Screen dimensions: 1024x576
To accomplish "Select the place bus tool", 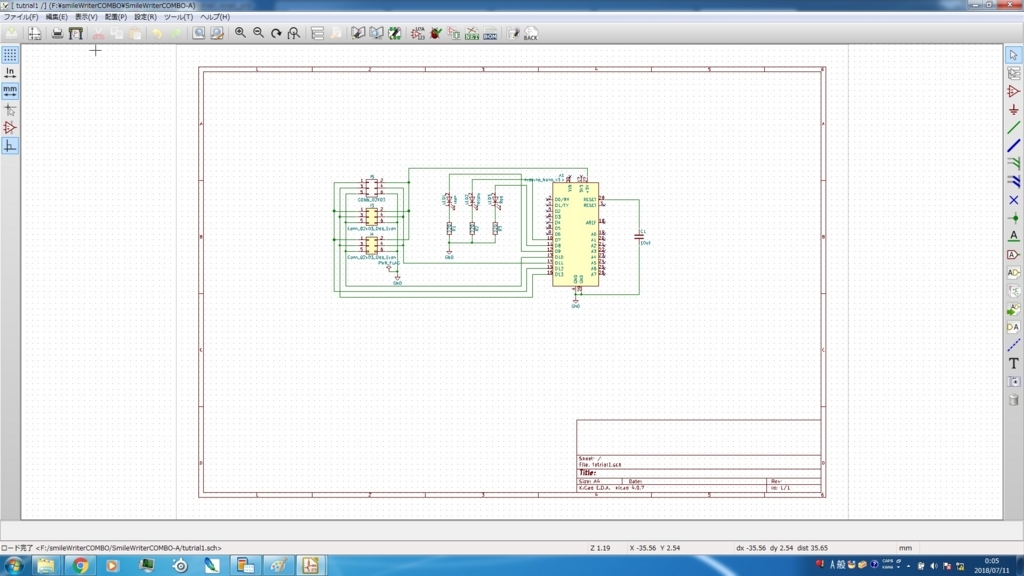I will 1014,146.
